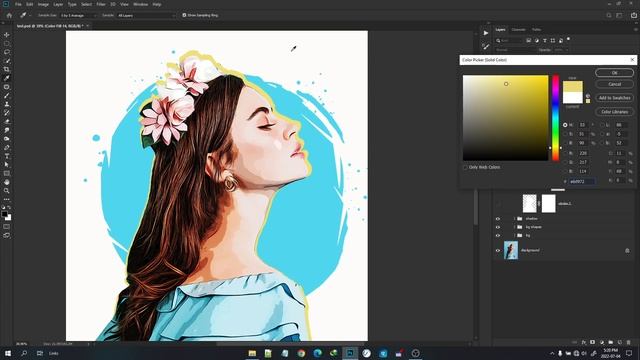Image resolution: width=640 pixels, height=360 pixels.
Task: Hide the bg shapes group layer
Action: point(498,227)
